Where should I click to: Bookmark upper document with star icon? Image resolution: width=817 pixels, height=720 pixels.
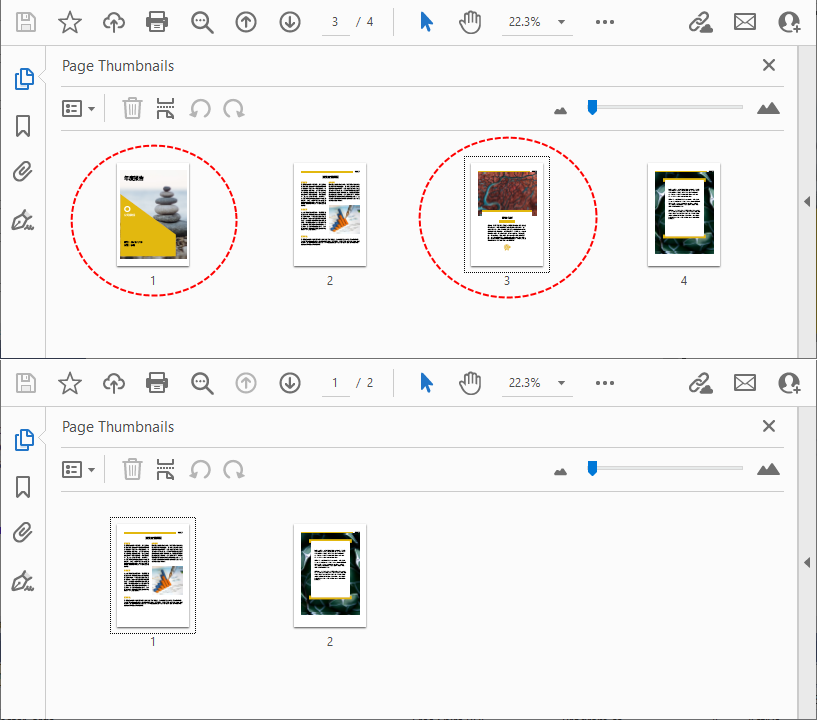coord(70,22)
